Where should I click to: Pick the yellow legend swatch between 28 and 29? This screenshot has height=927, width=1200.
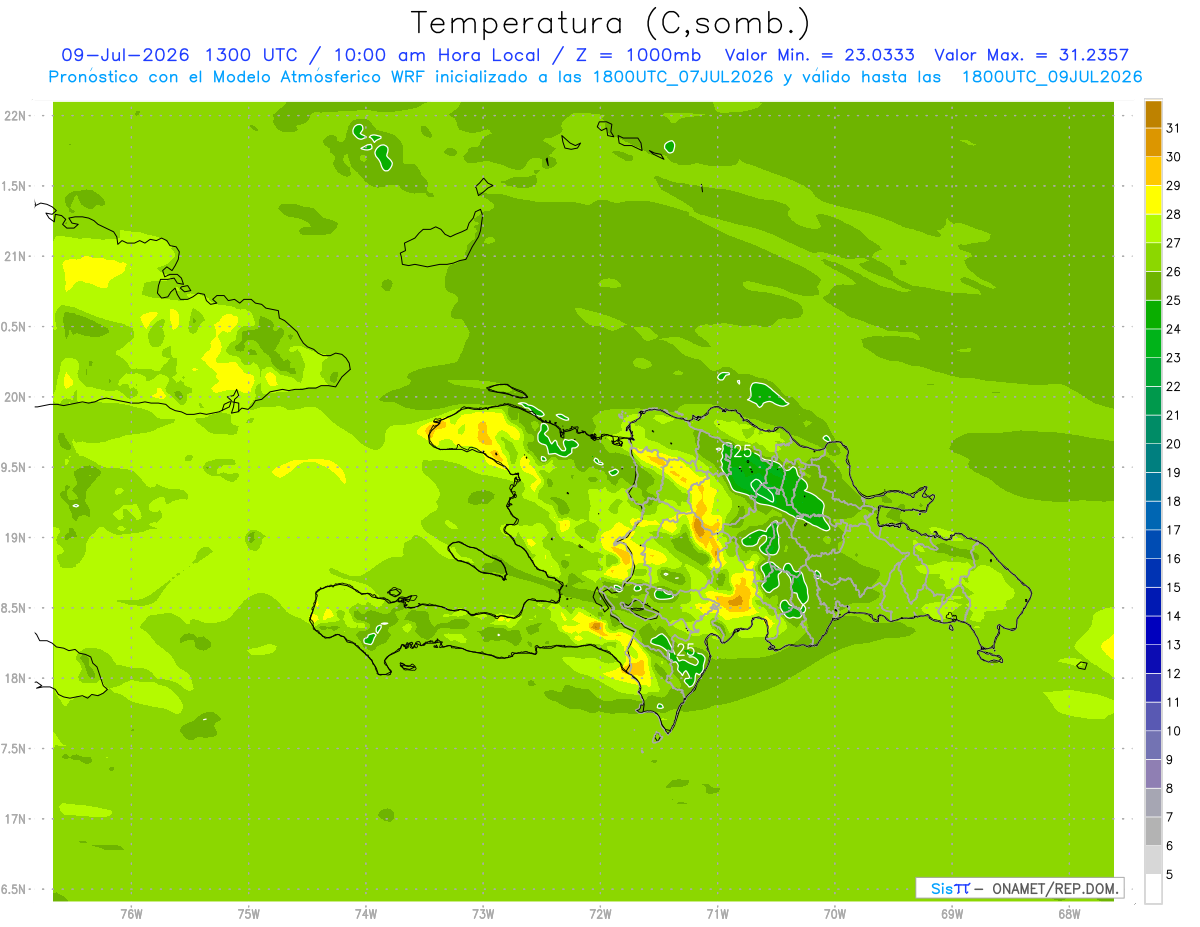coord(1153,200)
